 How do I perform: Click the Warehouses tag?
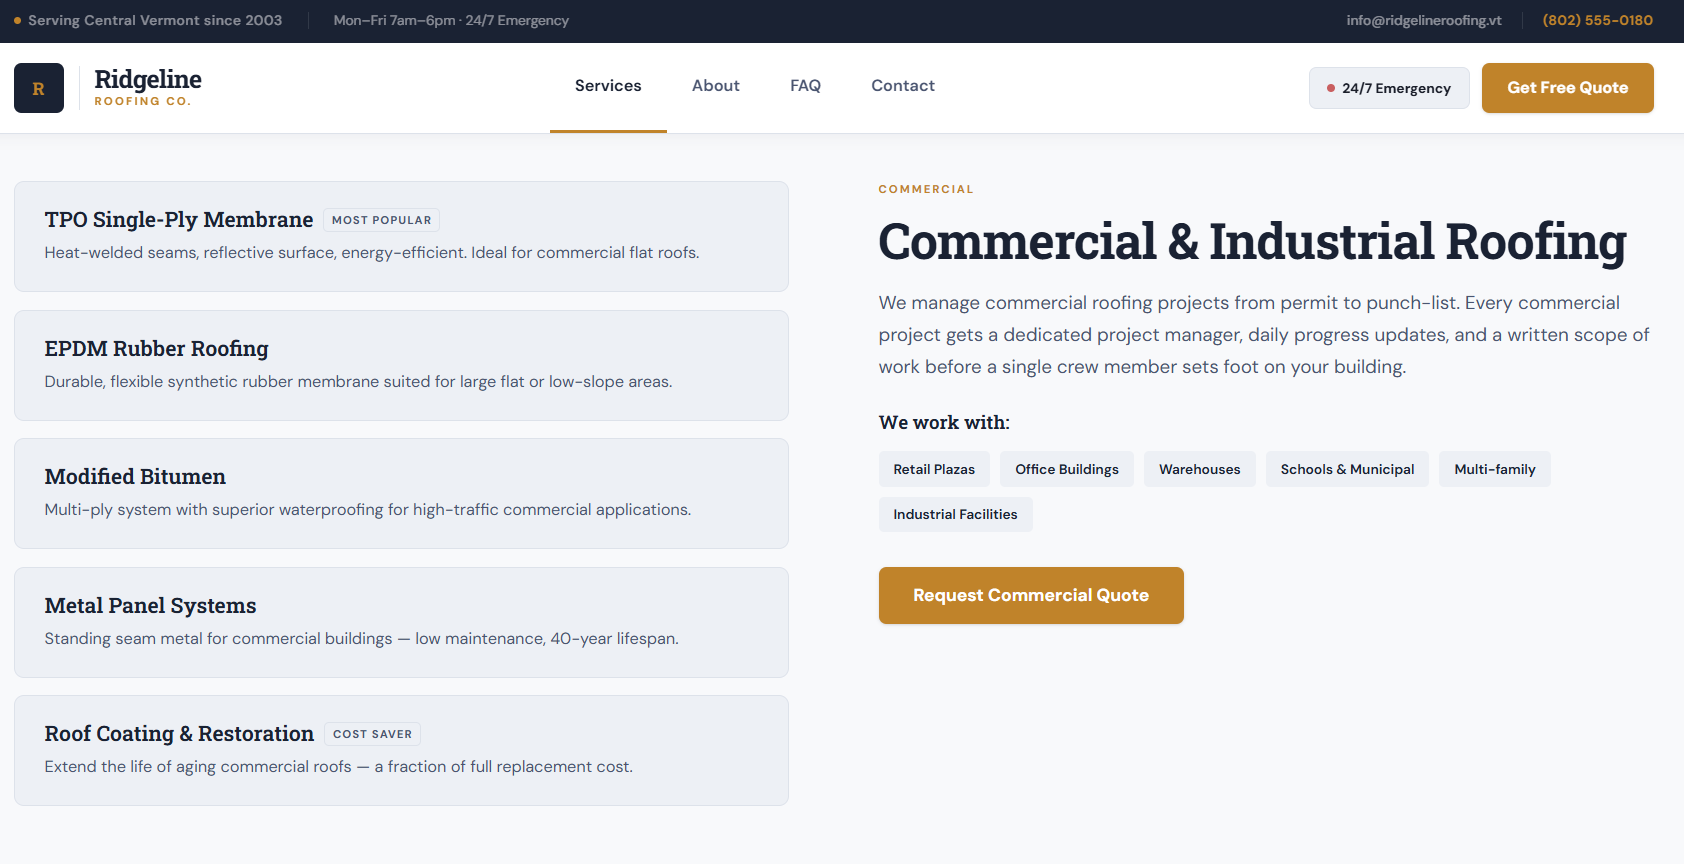1200,469
